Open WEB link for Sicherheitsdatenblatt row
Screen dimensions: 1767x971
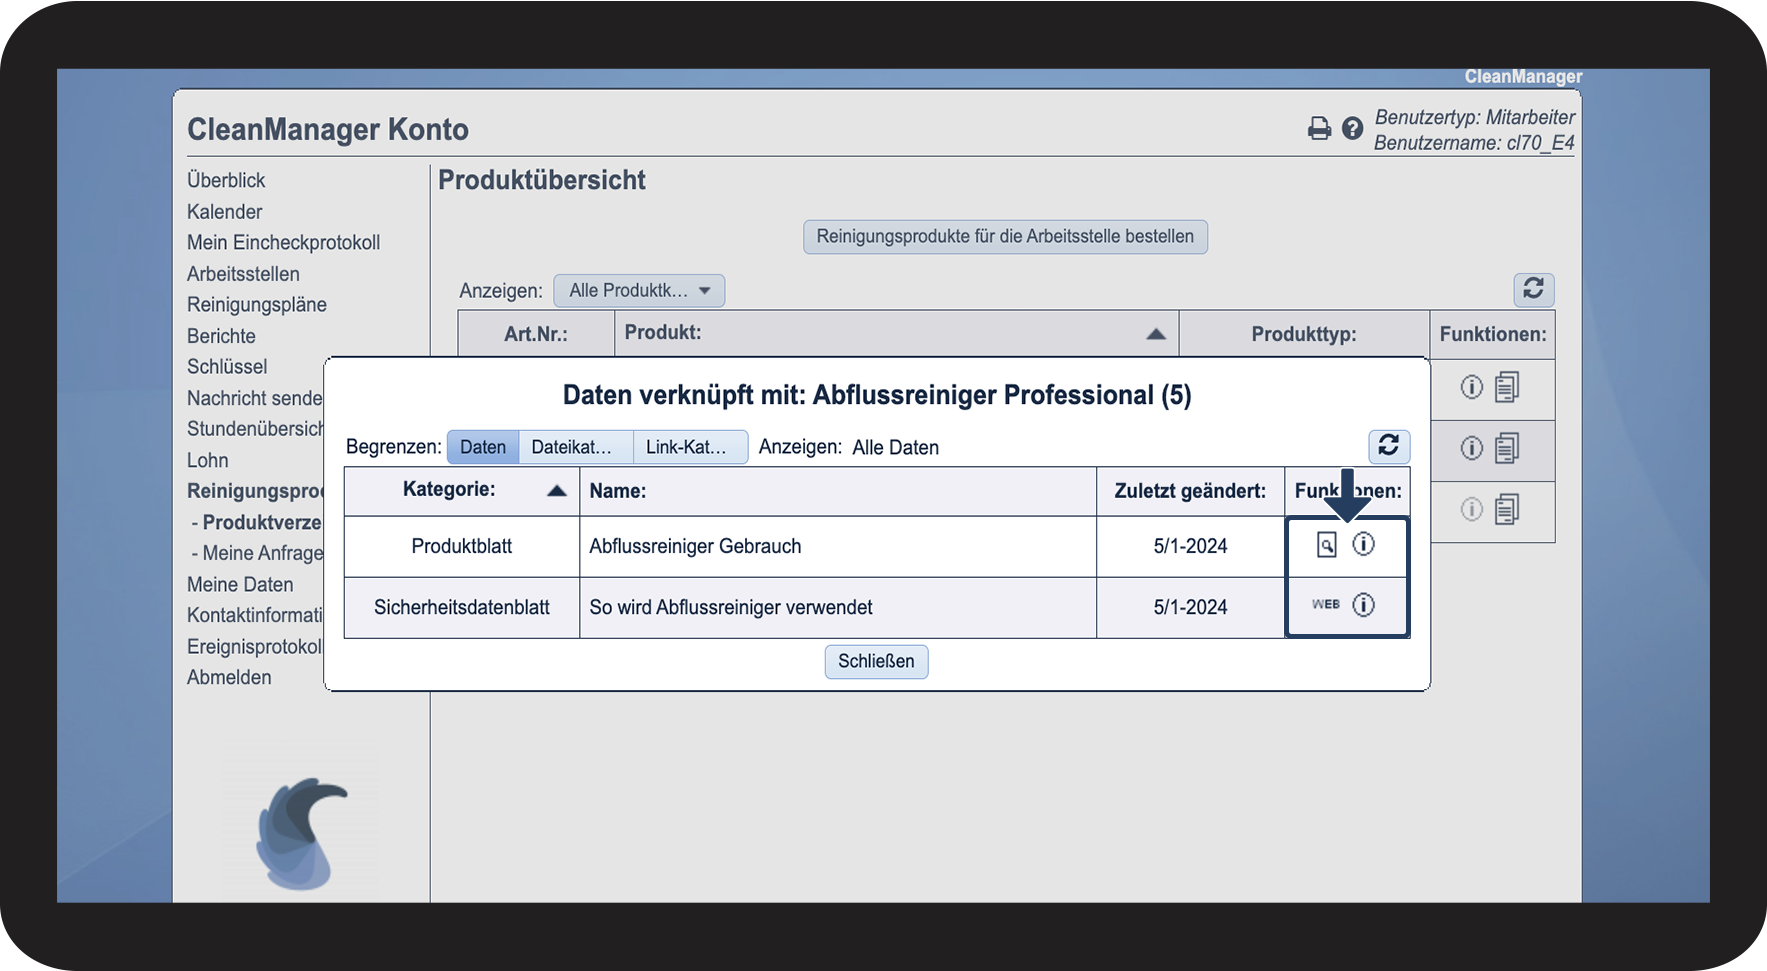(1325, 605)
